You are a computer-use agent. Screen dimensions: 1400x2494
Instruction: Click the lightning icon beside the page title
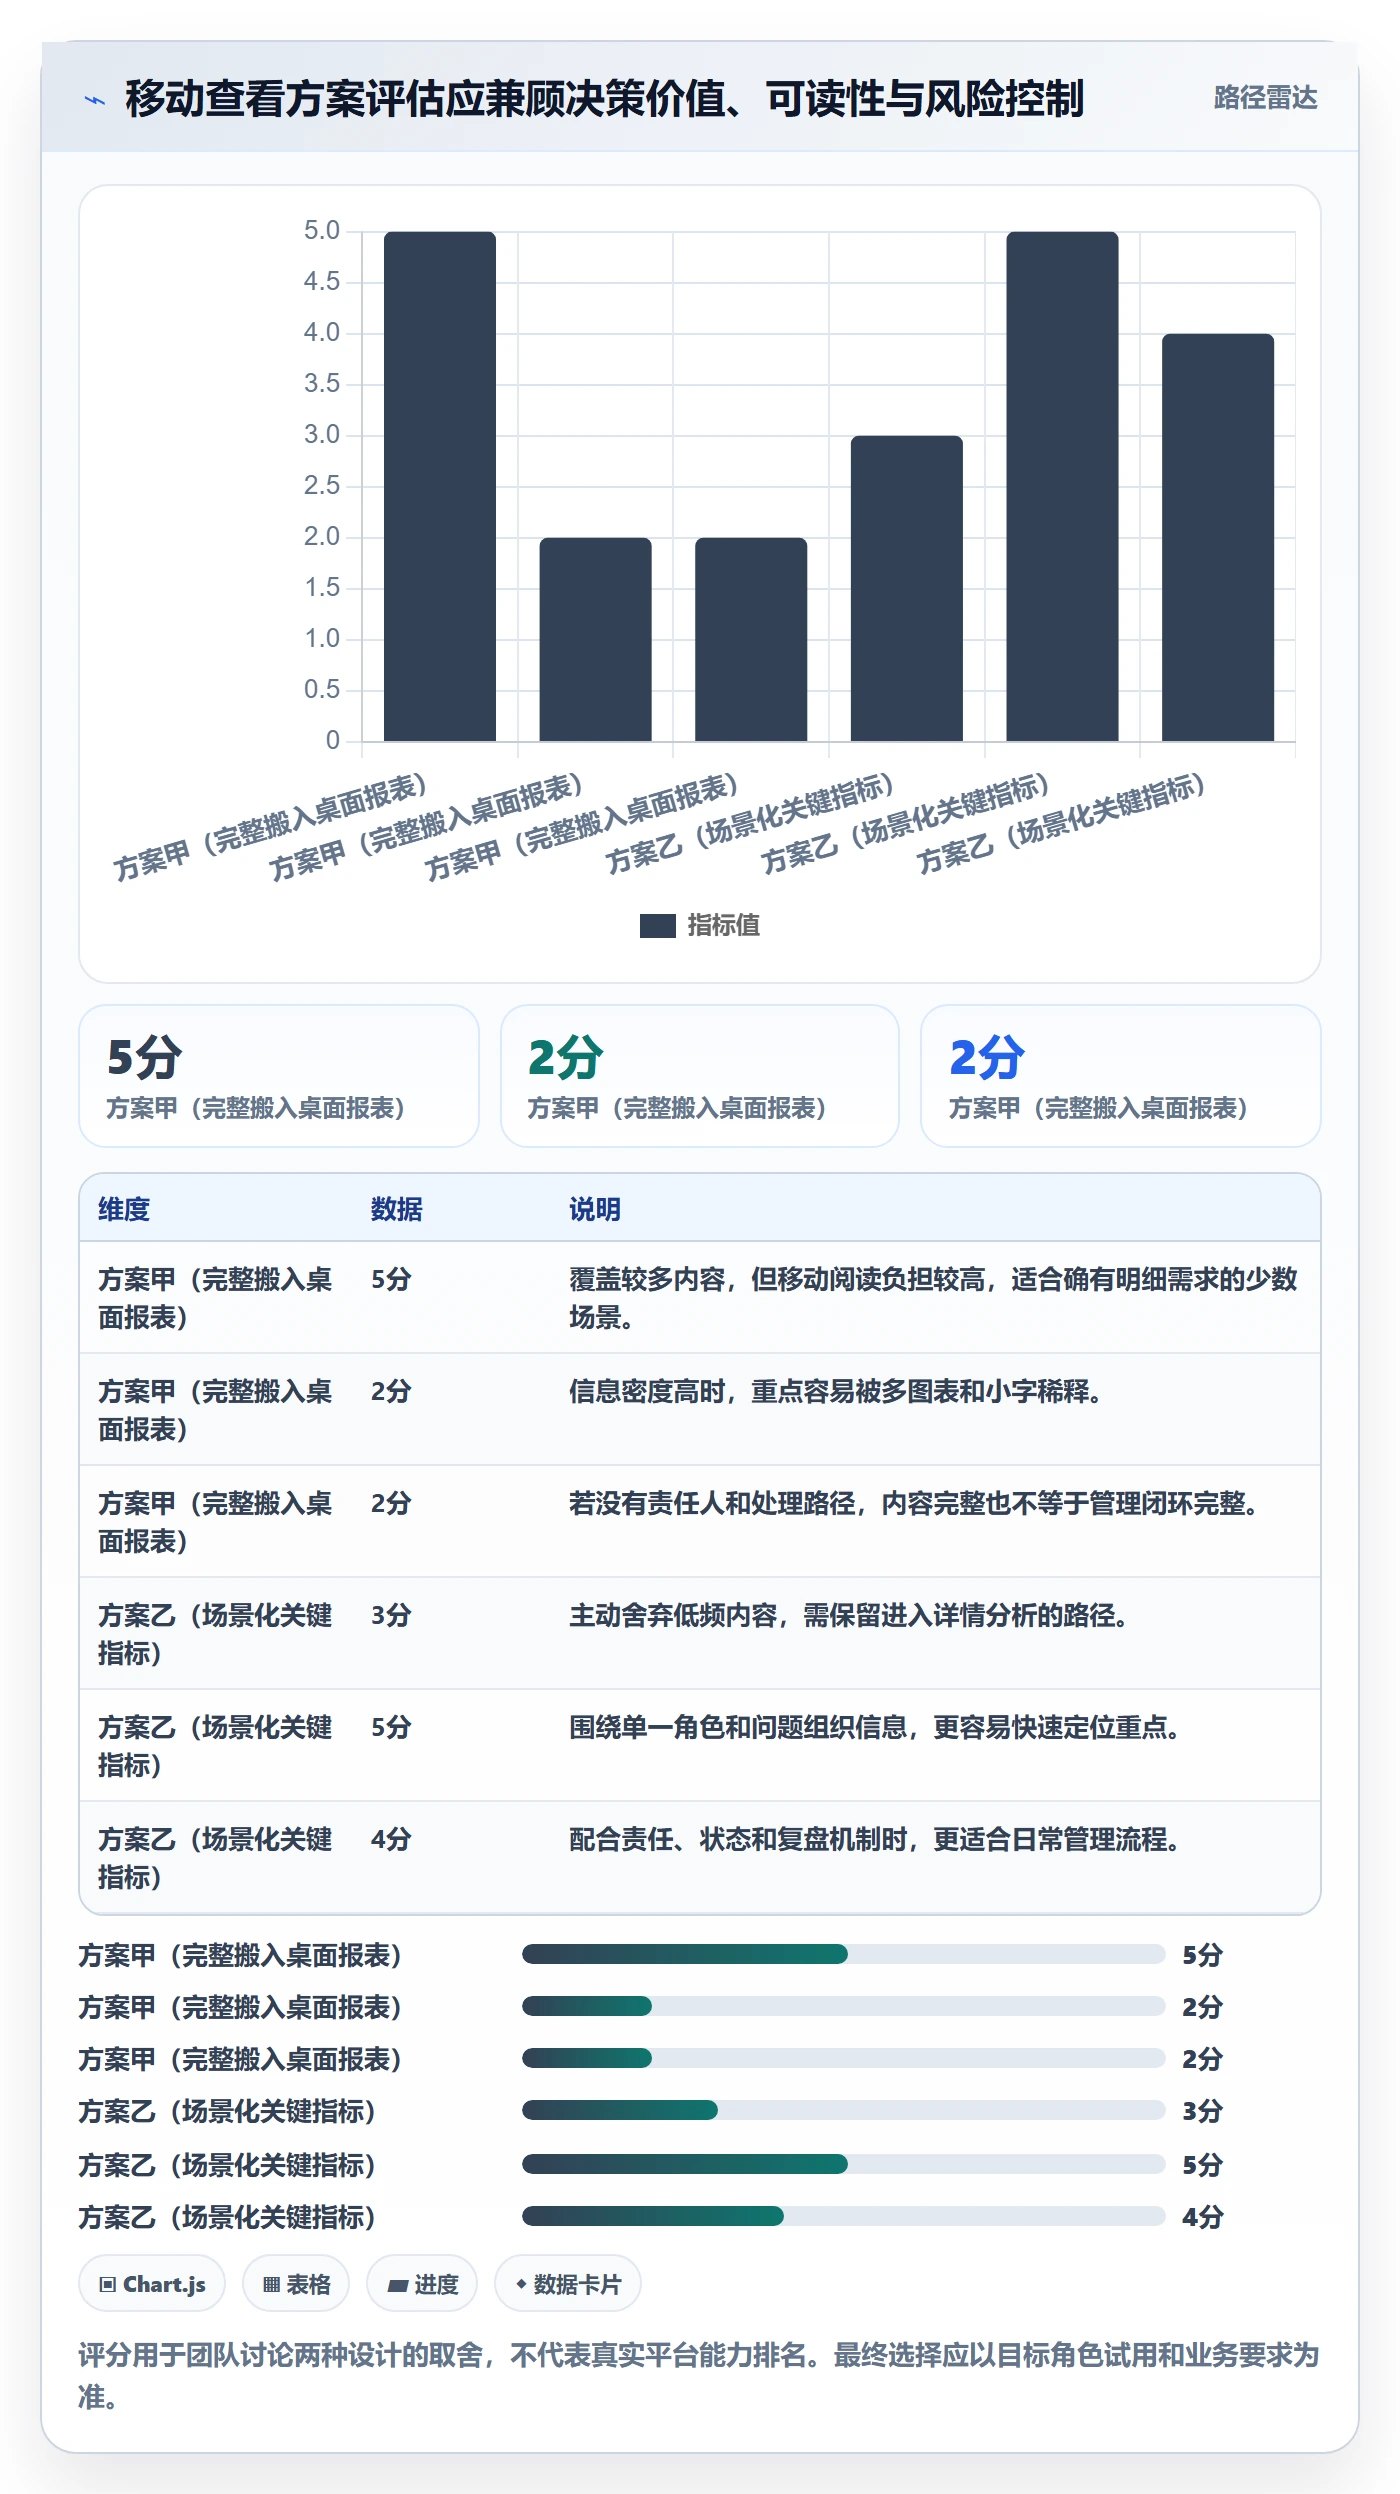(x=95, y=100)
